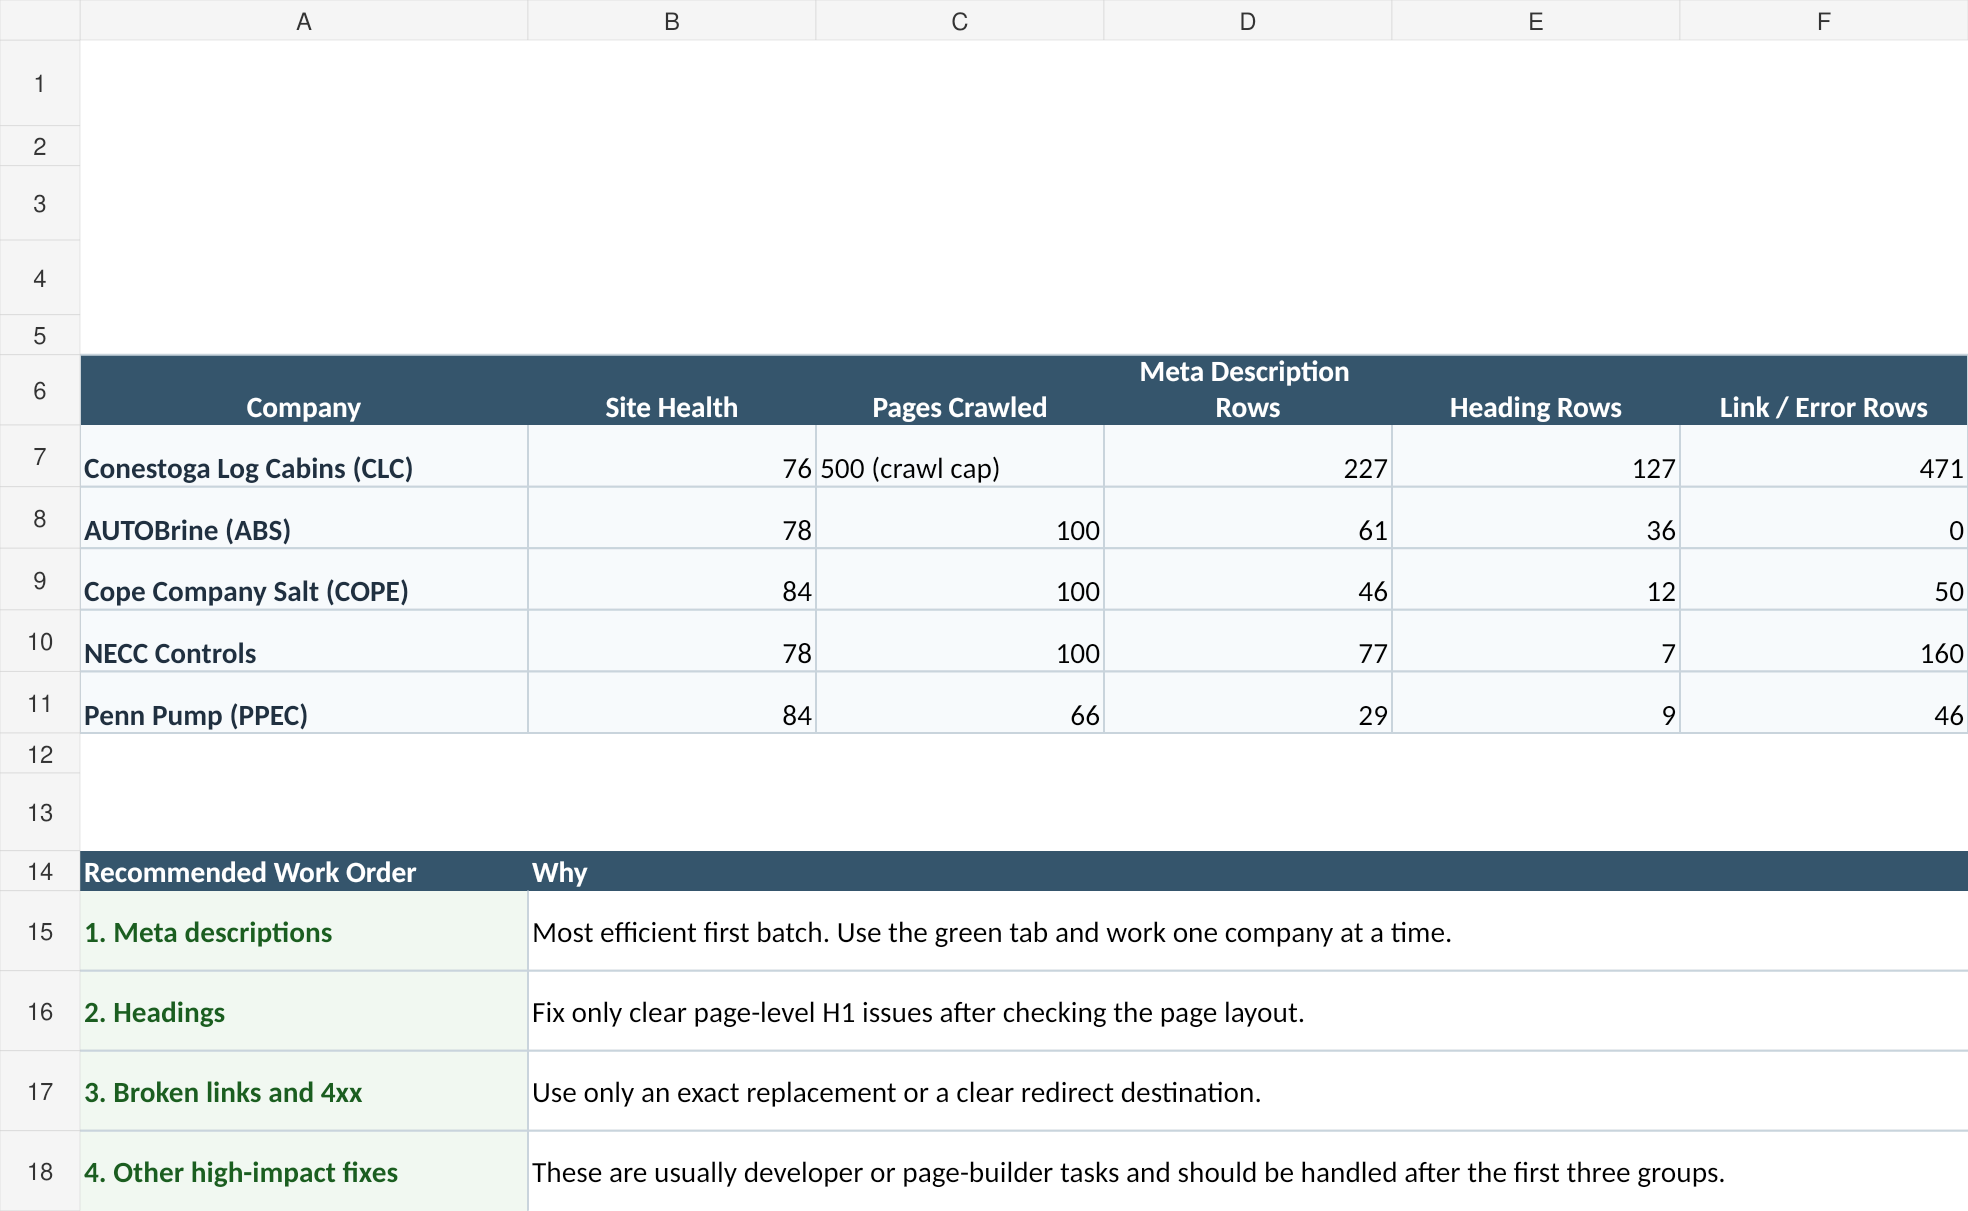The image size is (1968, 1211).
Task: Click the 500 (crawl cap) cell
Action: (960, 457)
